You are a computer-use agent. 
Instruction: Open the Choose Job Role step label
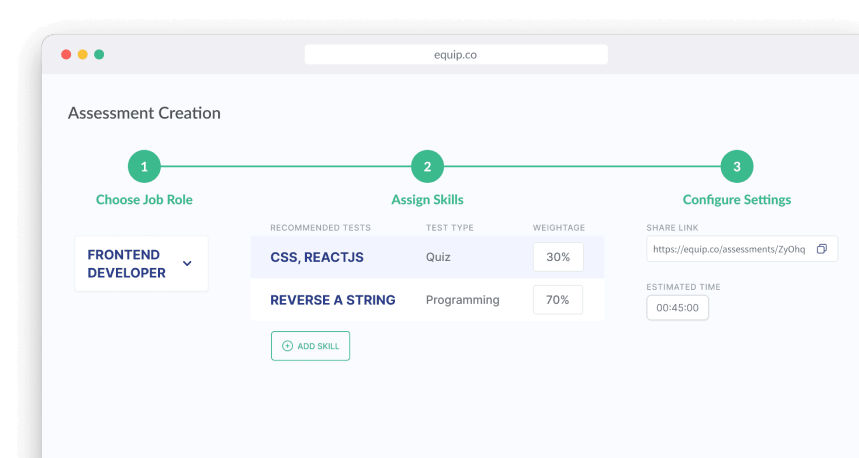(x=144, y=200)
